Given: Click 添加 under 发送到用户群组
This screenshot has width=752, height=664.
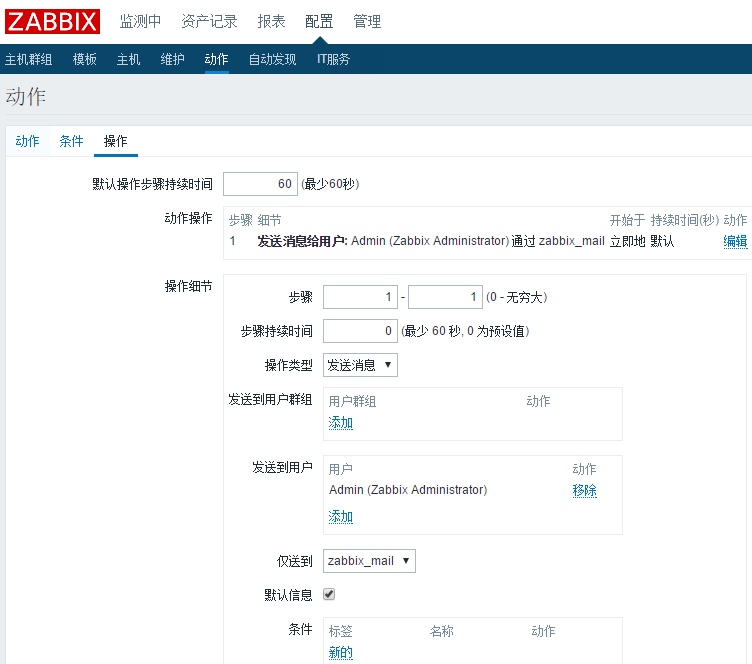Looking at the screenshot, I should 340,423.
